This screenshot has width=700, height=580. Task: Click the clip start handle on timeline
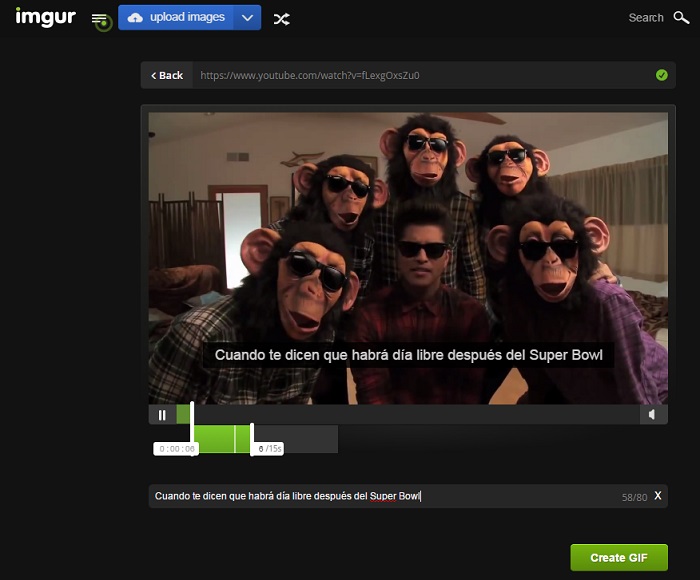(x=192, y=430)
